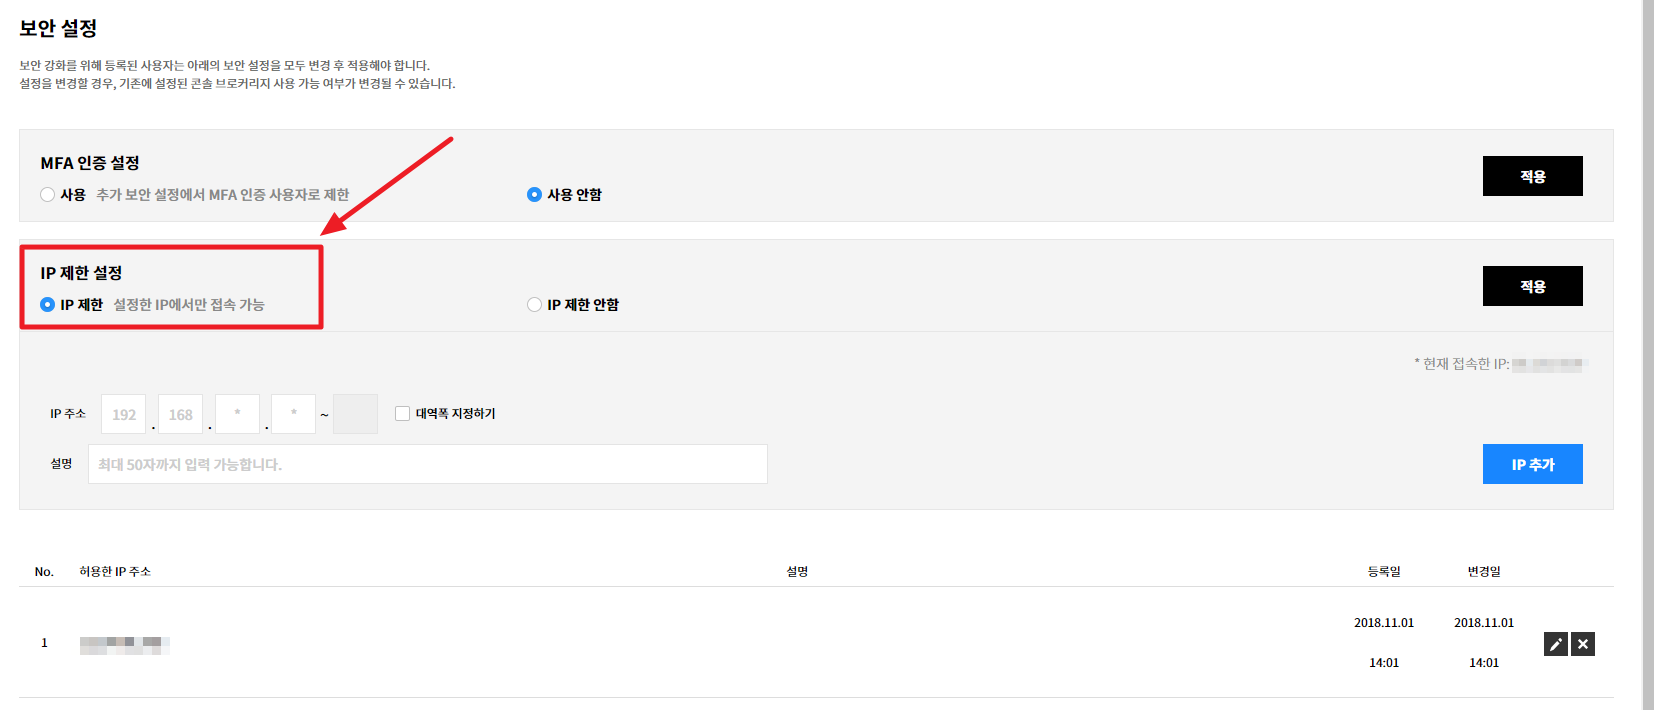Image resolution: width=1654 pixels, height=710 pixels.
Task: Click the 허용한 IP 주소 column header
Action: 115,572
